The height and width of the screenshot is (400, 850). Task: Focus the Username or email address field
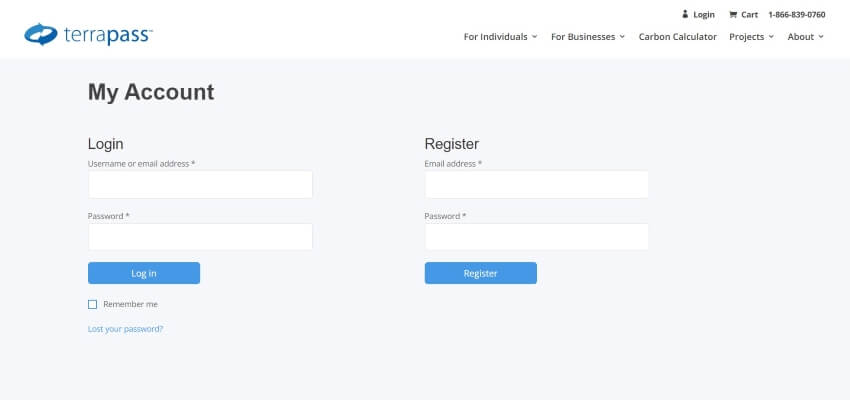pos(200,184)
